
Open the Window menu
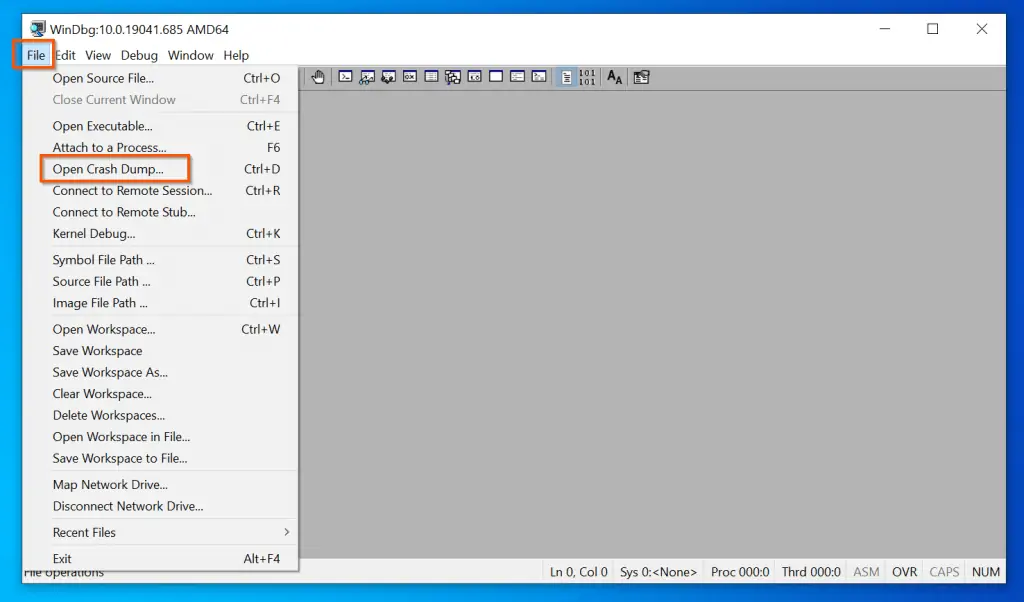pos(190,55)
